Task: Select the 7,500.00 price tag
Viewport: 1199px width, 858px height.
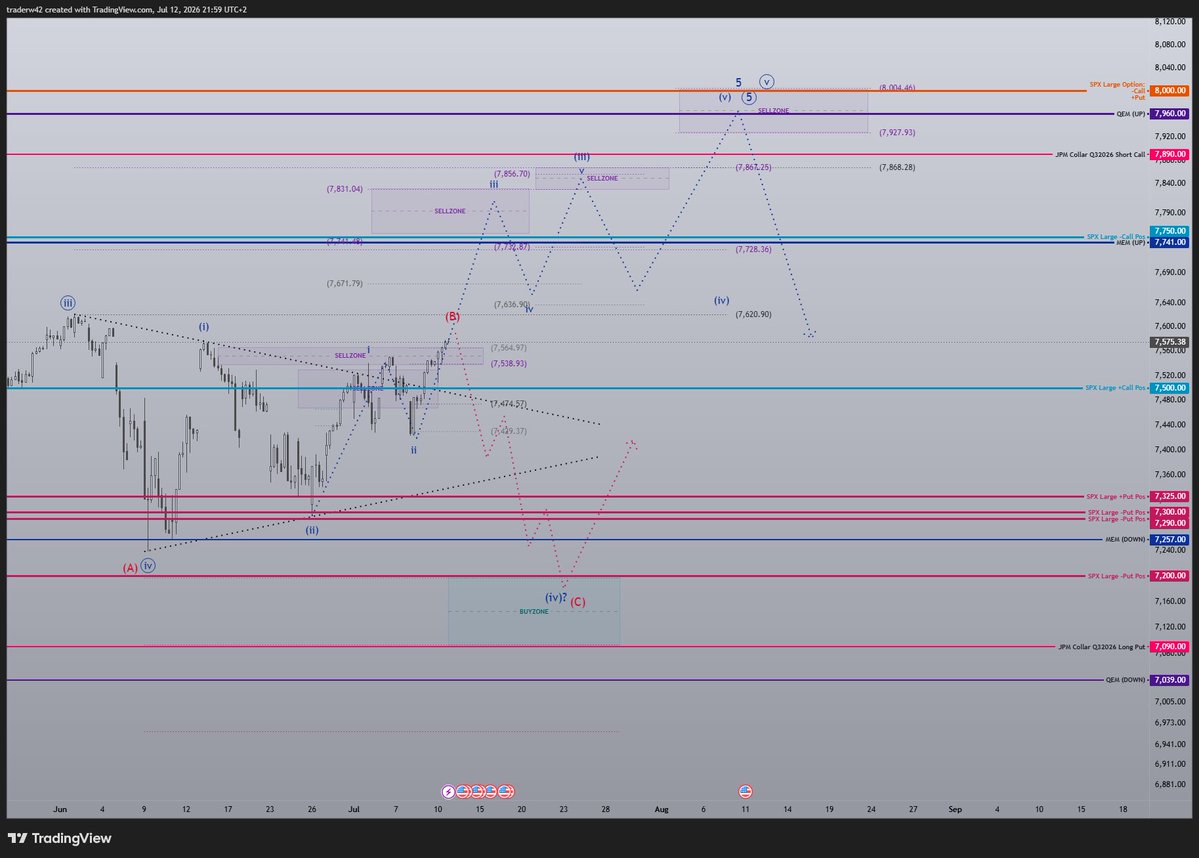Action: [1170, 388]
